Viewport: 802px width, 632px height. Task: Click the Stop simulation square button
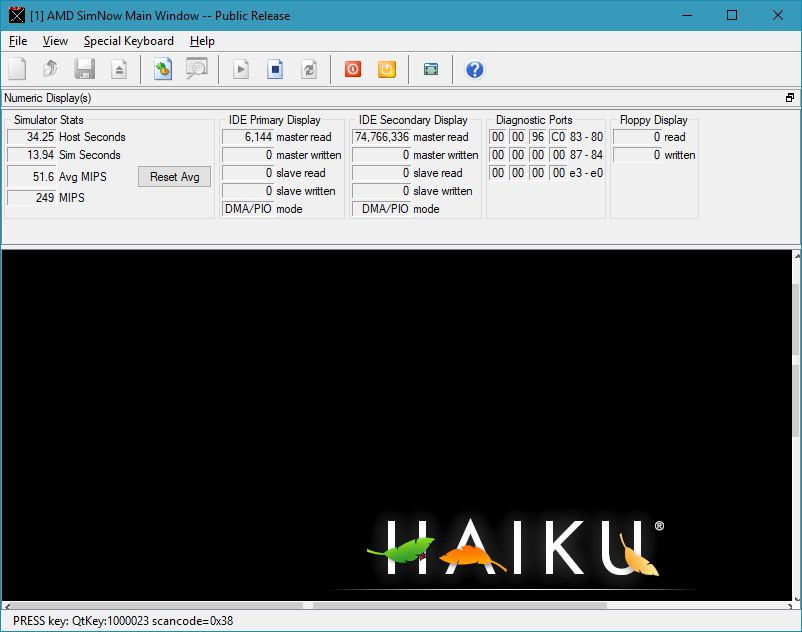coord(275,69)
